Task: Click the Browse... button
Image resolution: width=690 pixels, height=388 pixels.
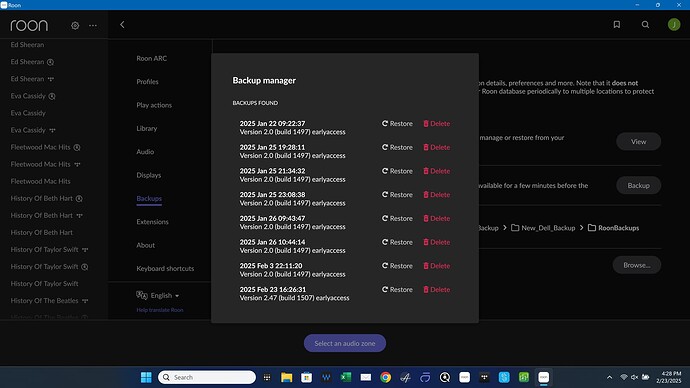Action: (x=637, y=265)
